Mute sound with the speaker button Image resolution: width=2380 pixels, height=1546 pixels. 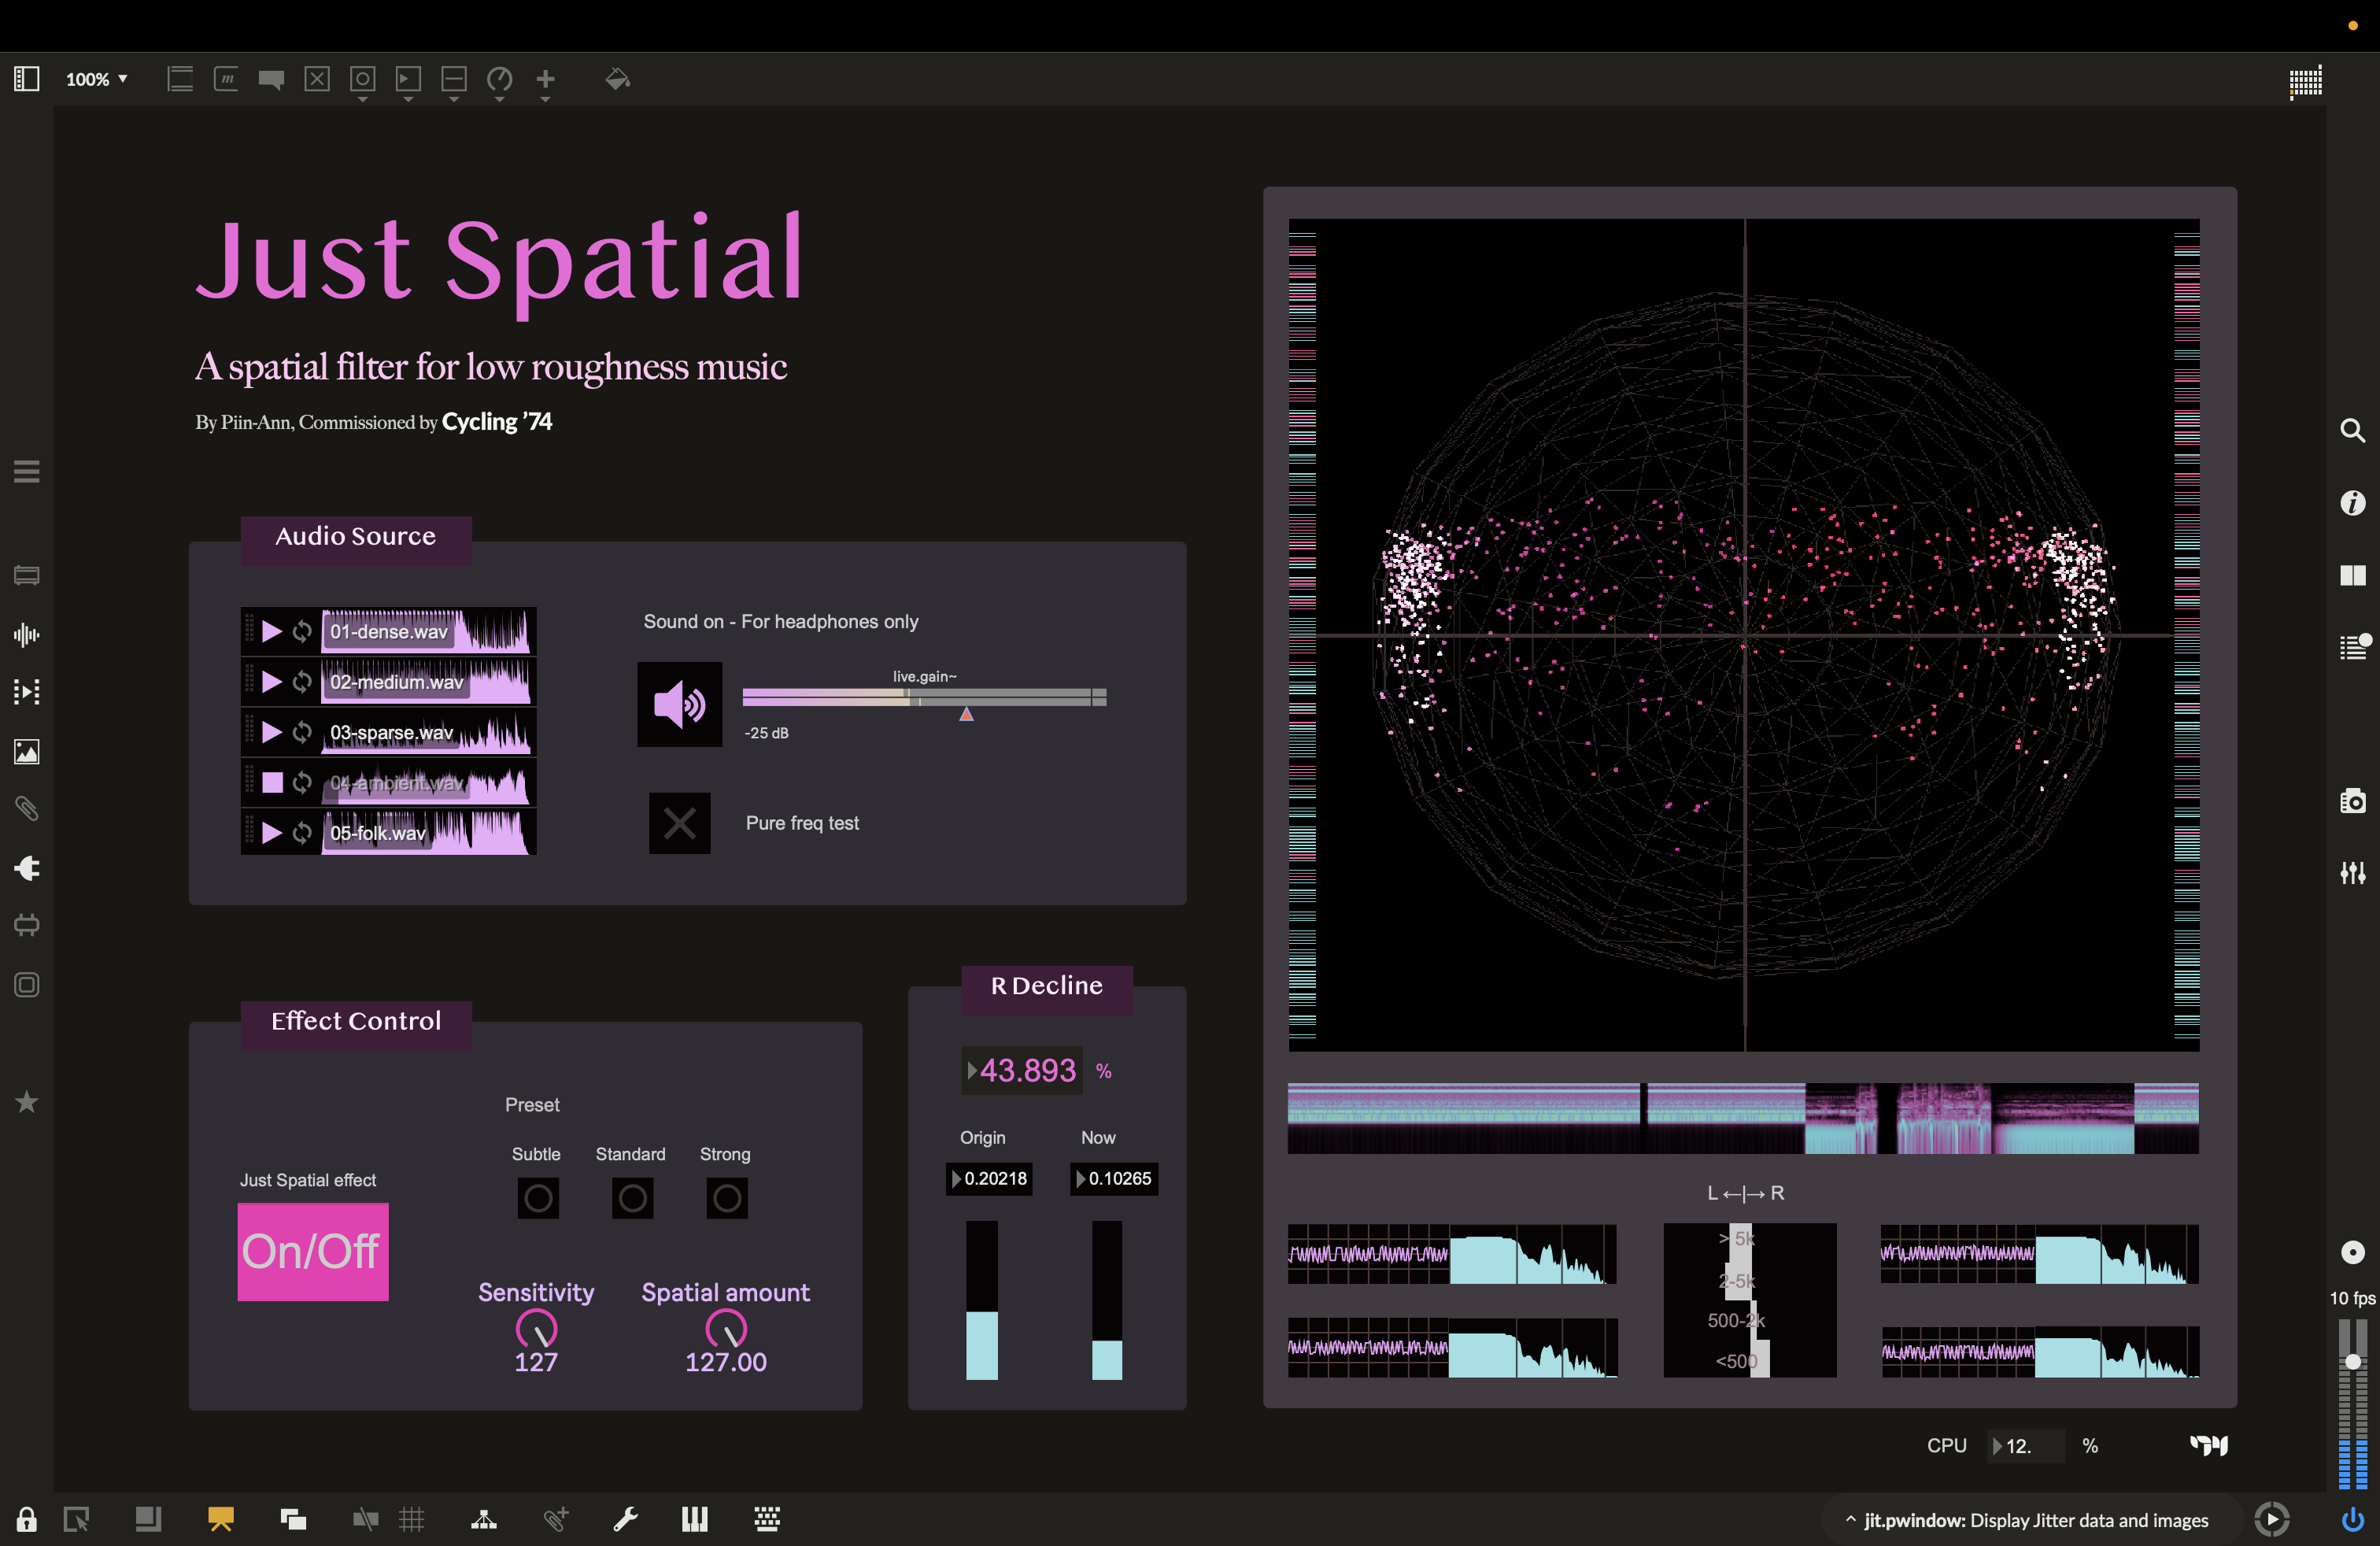(x=680, y=705)
